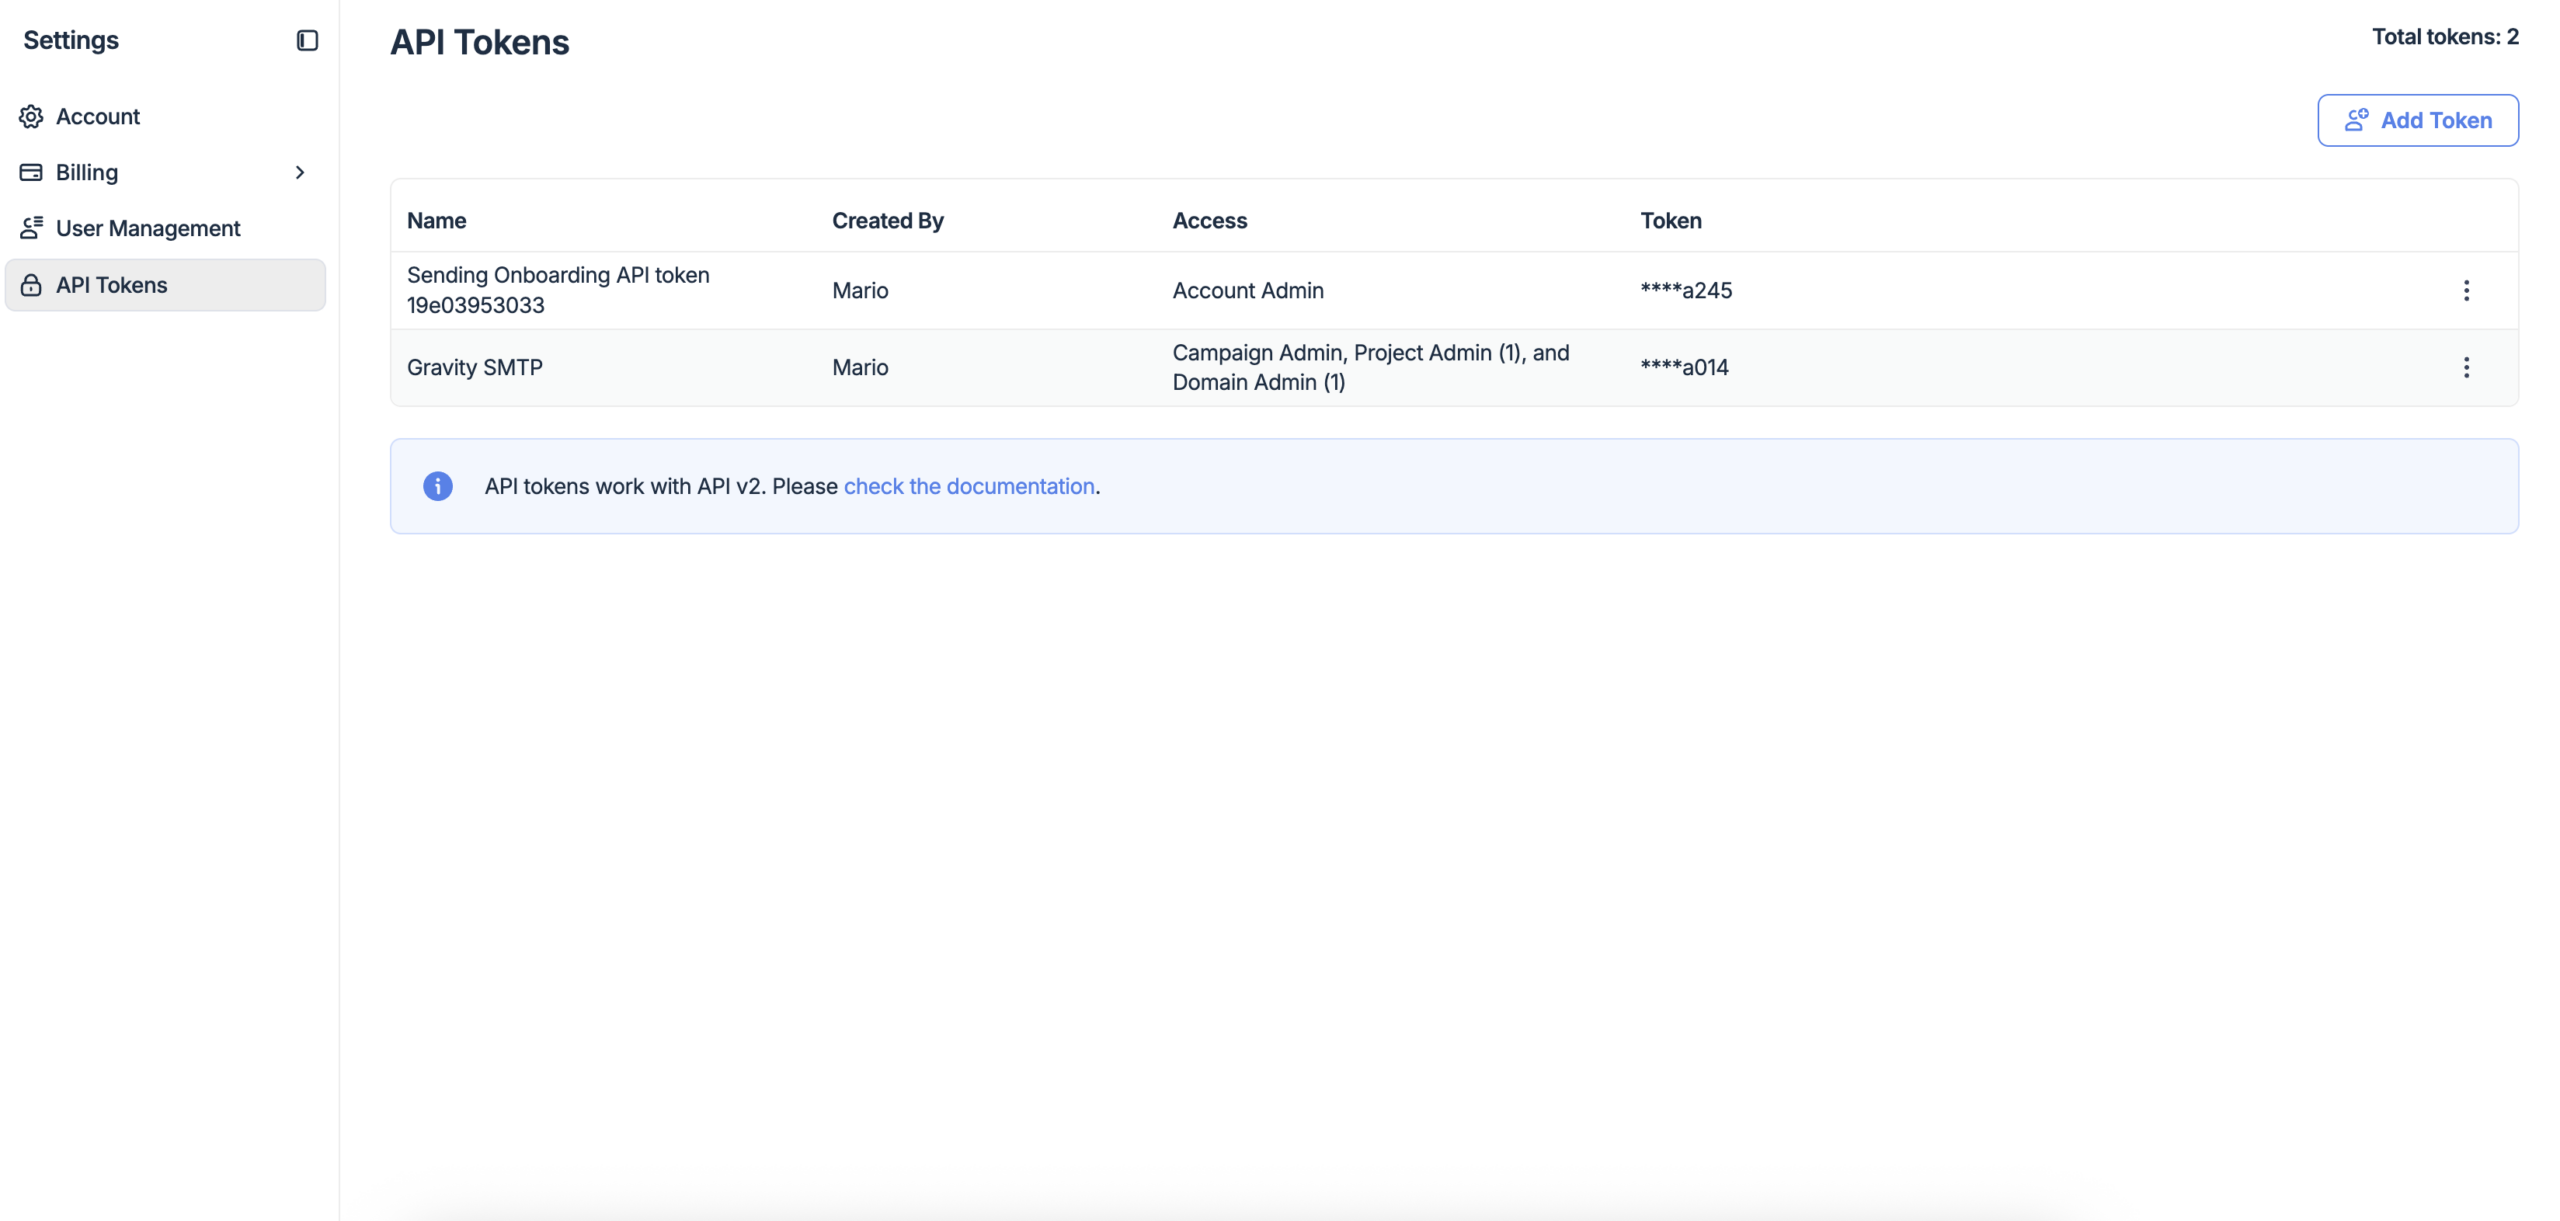Click the blue info circle icon

coord(437,486)
